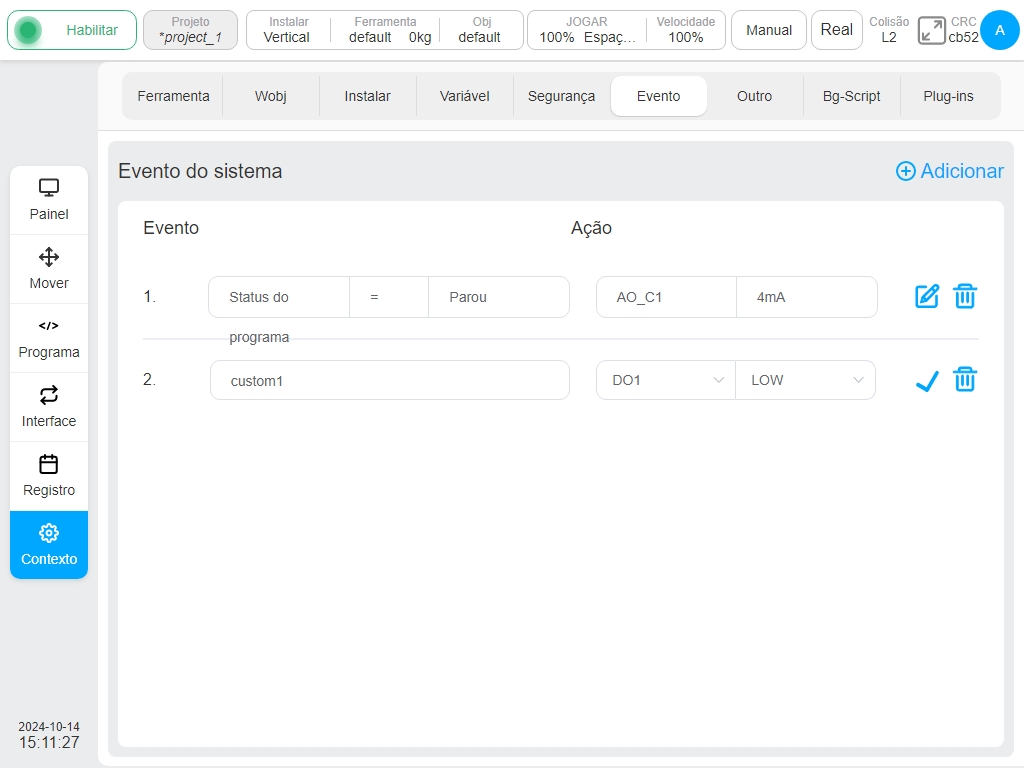Open the Painel monitor icon
This screenshot has width=1024, height=768.
(x=49, y=188)
